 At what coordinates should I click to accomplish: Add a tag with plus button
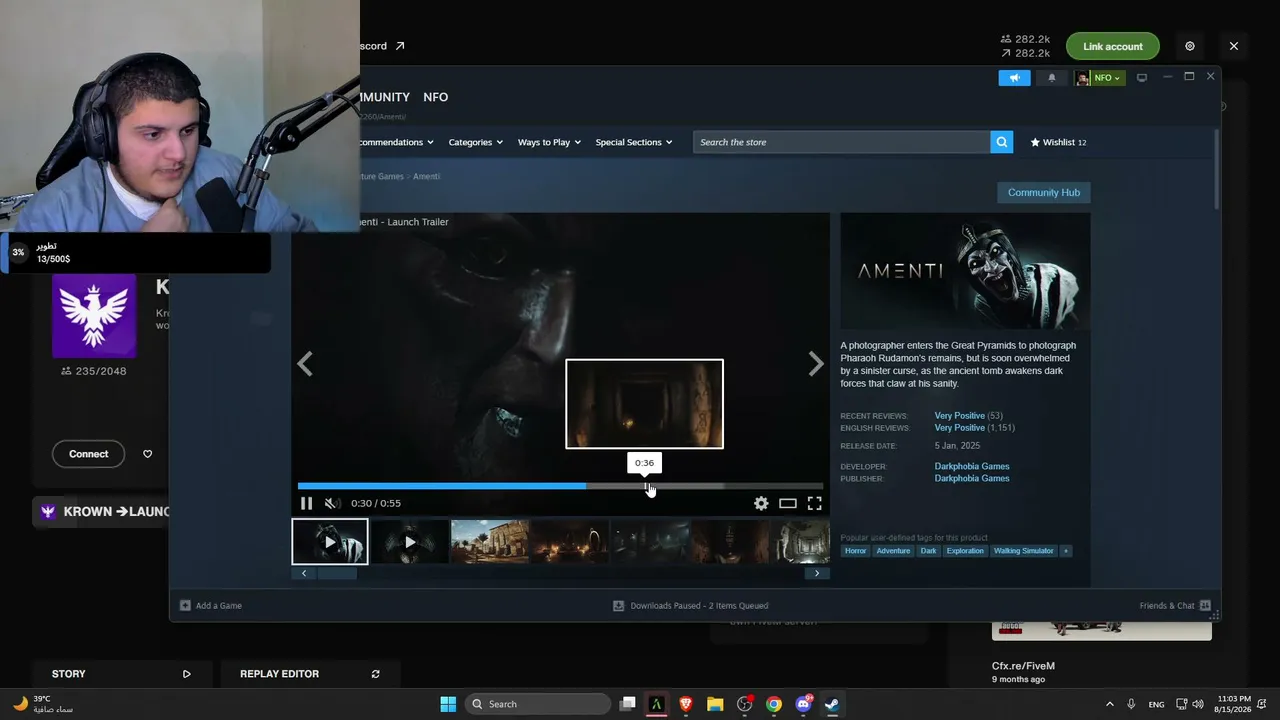(x=1065, y=551)
